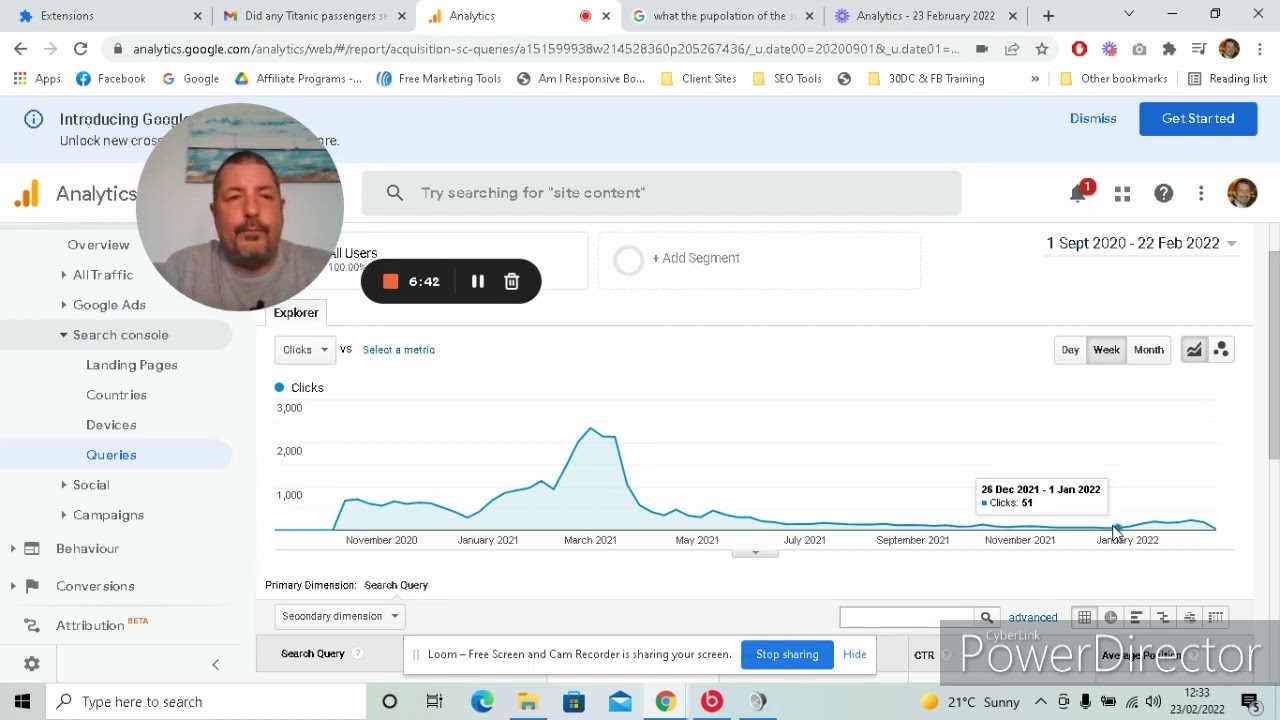The width and height of the screenshot is (1280, 720).
Task: Open the Landing Pages report
Action: [132, 365]
